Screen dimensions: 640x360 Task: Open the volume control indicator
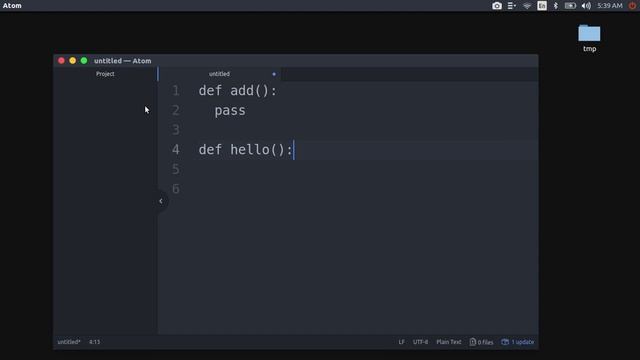click(x=586, y=6)
